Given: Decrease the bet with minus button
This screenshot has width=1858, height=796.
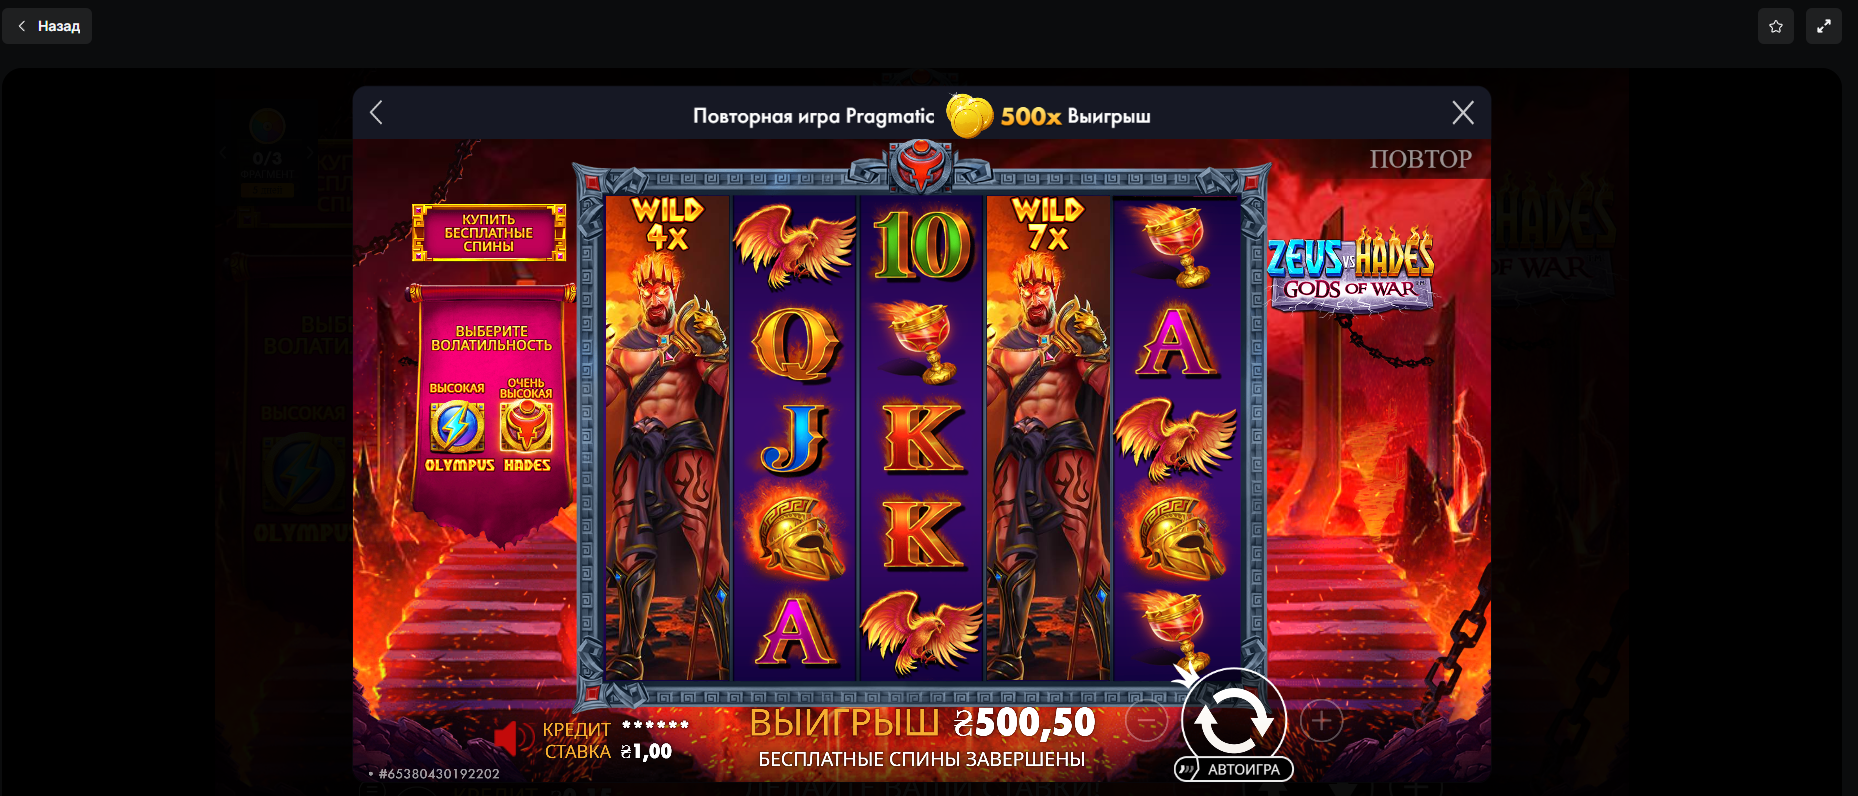Looking at the screenshot, I should pos(1146,720).
